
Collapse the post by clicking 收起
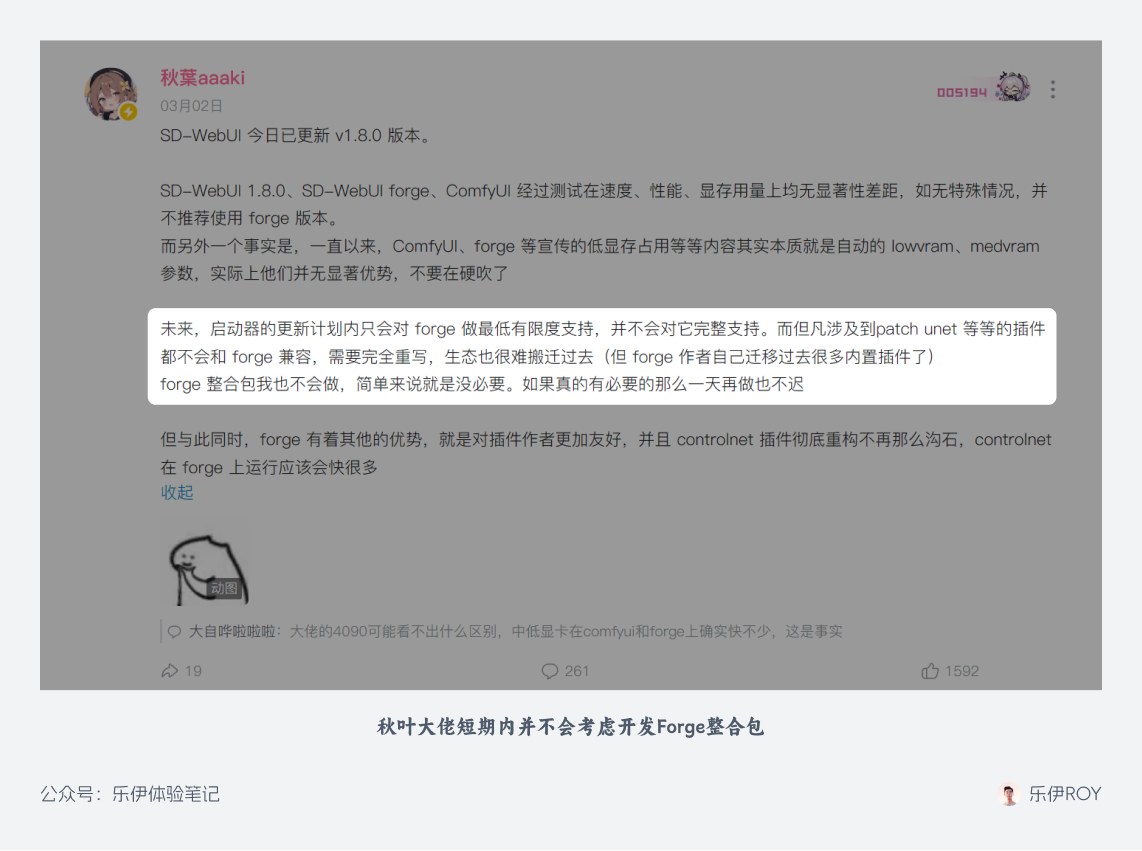coord(177,493)
